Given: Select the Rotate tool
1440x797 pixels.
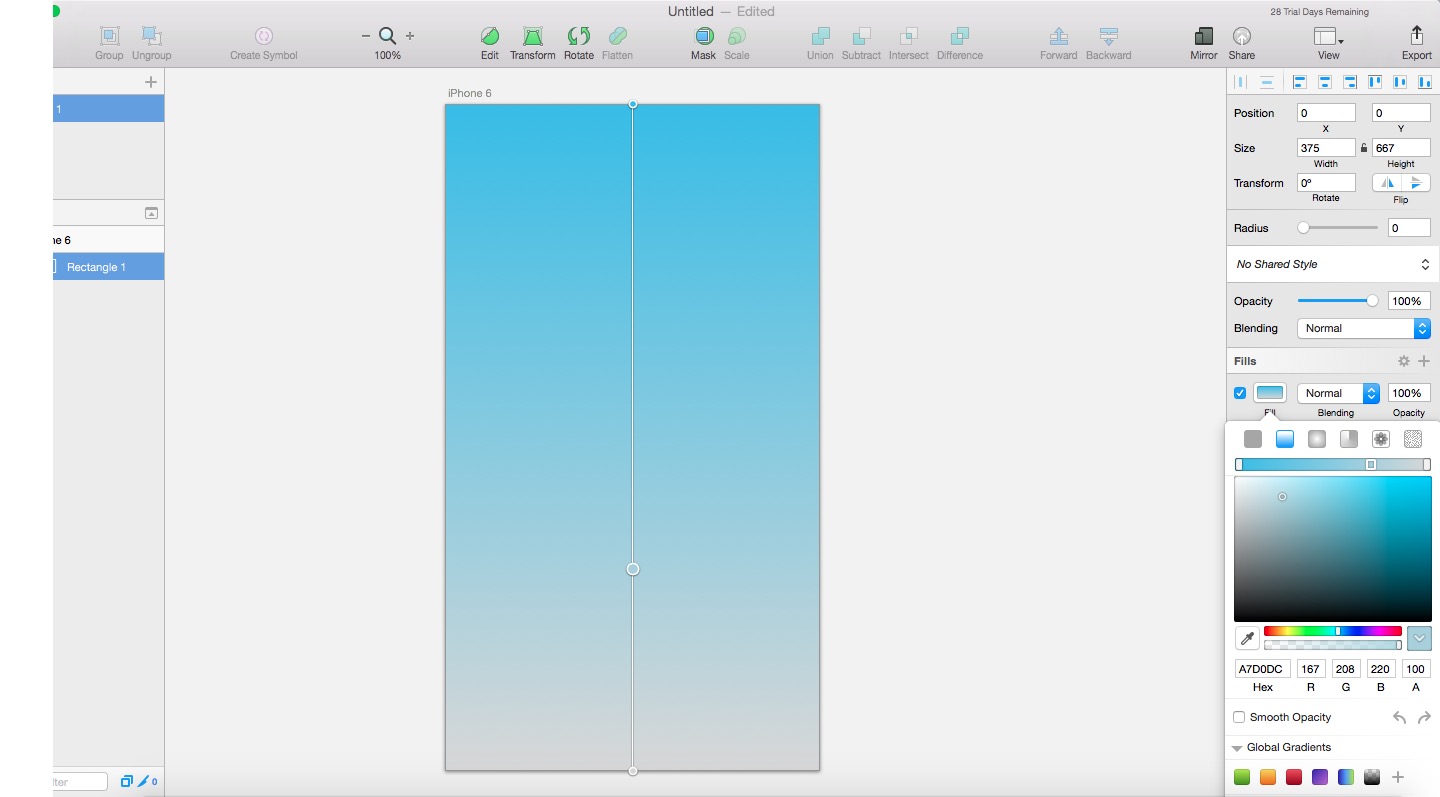Looking at the screenshot, I should tap(579, 37).
